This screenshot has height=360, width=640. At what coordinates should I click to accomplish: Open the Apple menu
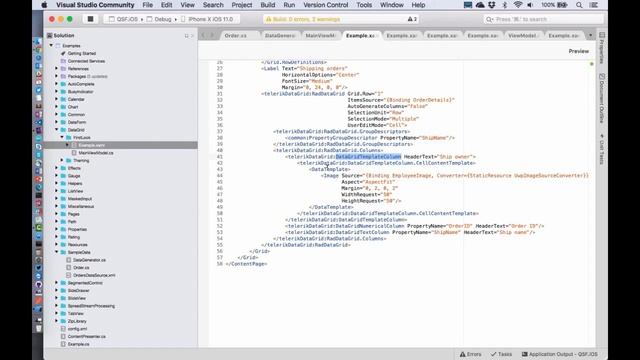pyautogui.click(x=44, y=5)
